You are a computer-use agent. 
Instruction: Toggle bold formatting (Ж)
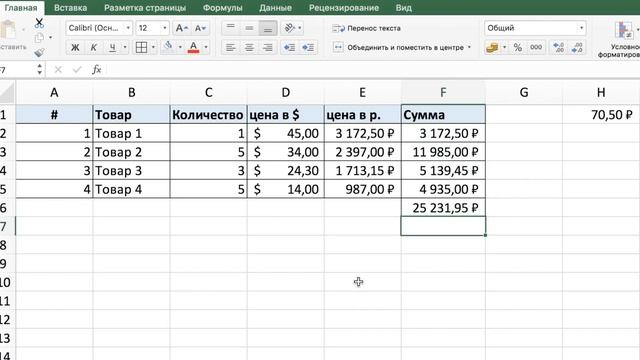(75, 47)
